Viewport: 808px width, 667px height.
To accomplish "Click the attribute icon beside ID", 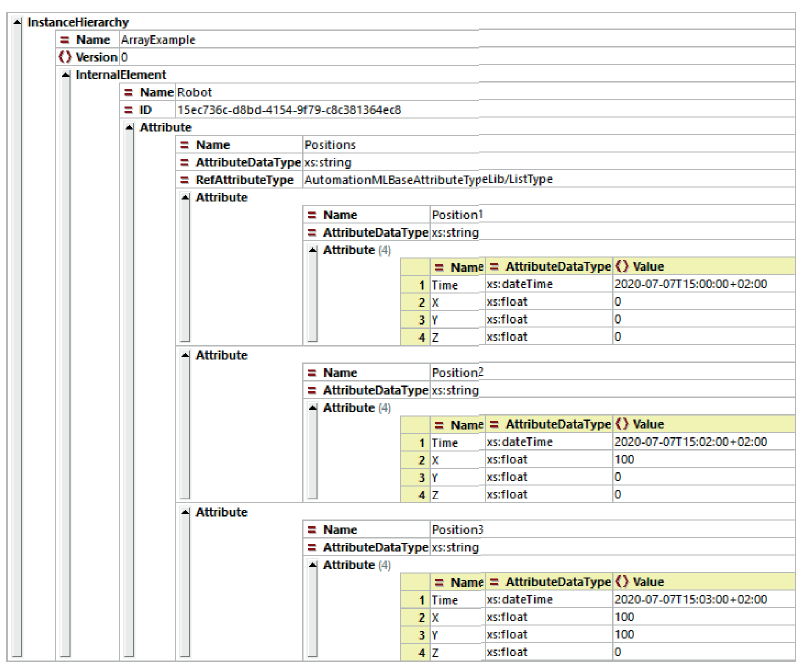I will click(128, 110).
